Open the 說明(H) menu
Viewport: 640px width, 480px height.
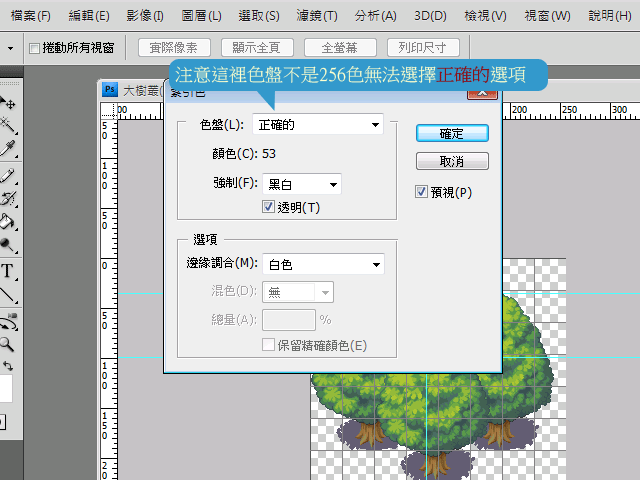click(x=610, y=16)
